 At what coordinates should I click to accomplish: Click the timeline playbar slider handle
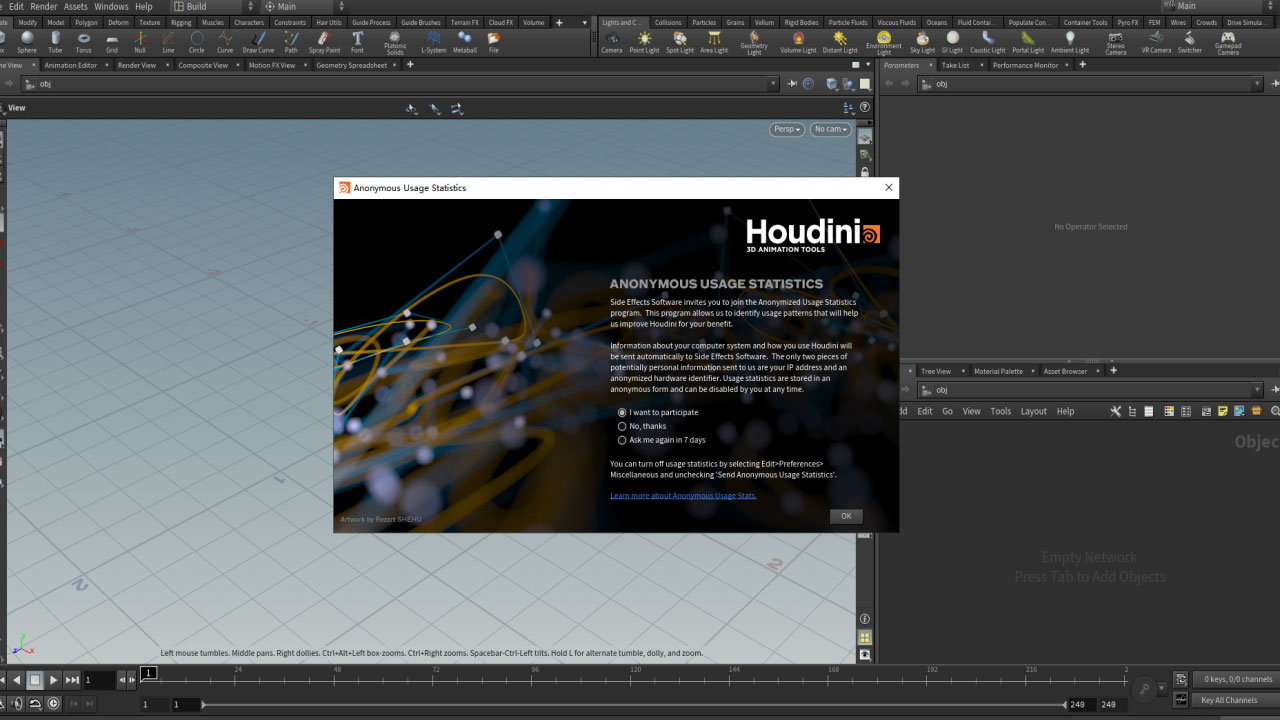click(x=205, y=703)
